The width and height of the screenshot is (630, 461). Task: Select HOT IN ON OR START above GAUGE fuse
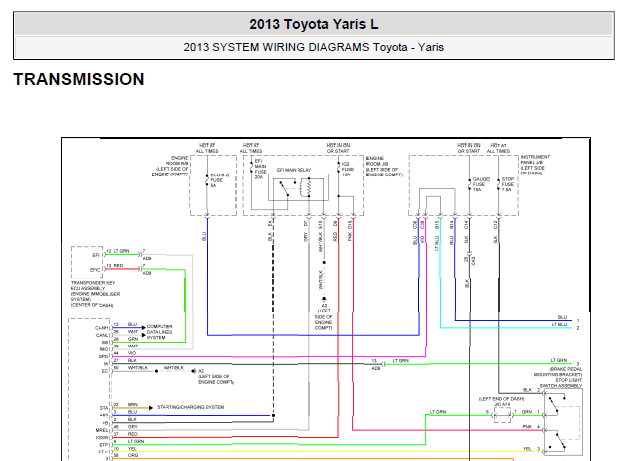[x=468, y=148]
